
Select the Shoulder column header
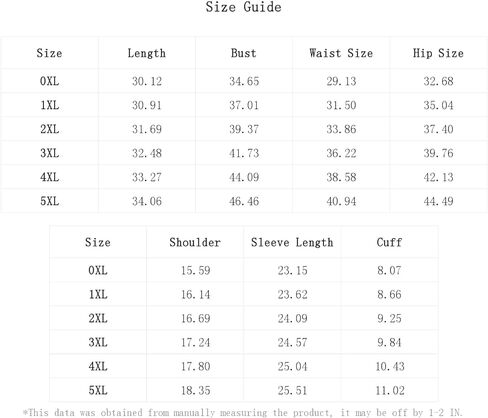(x=195, y=242)
